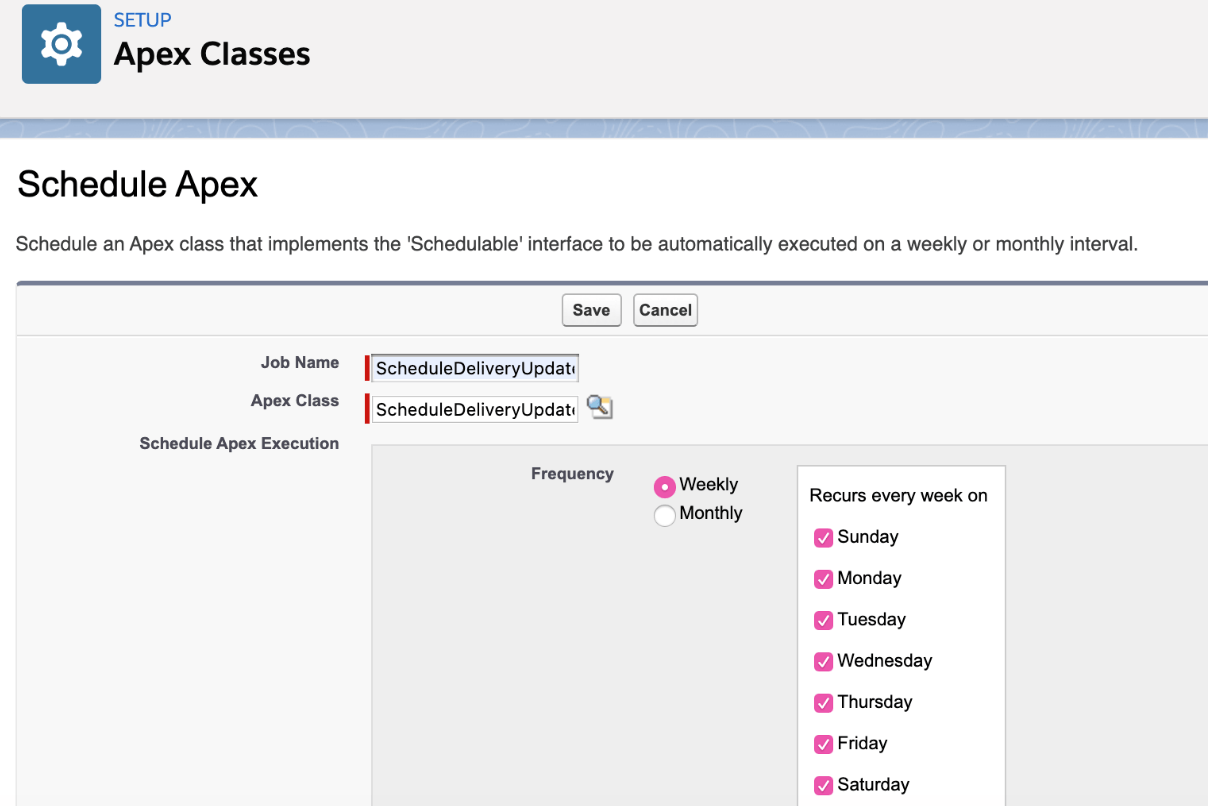Cancel scheduling the Apex job
Image resolution: width=1208 pixels, height=806 pixels.
coord(664,310)
